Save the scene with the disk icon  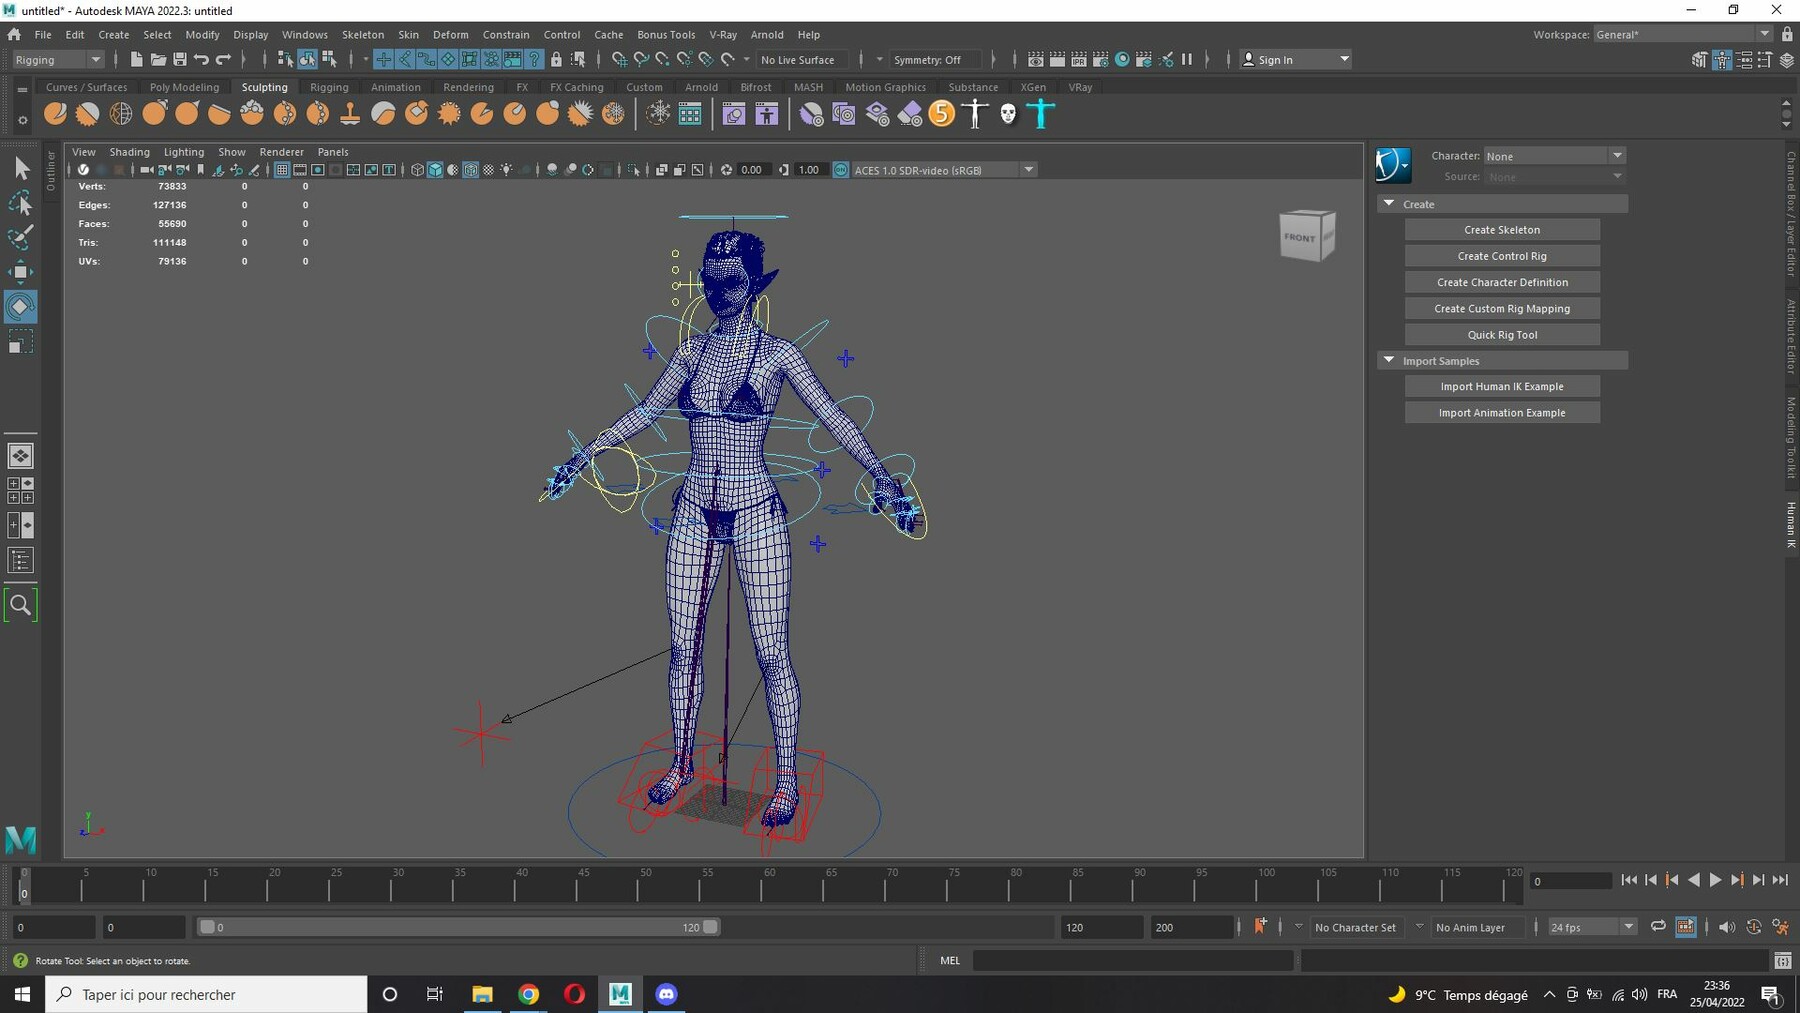[x=180, y=60]
